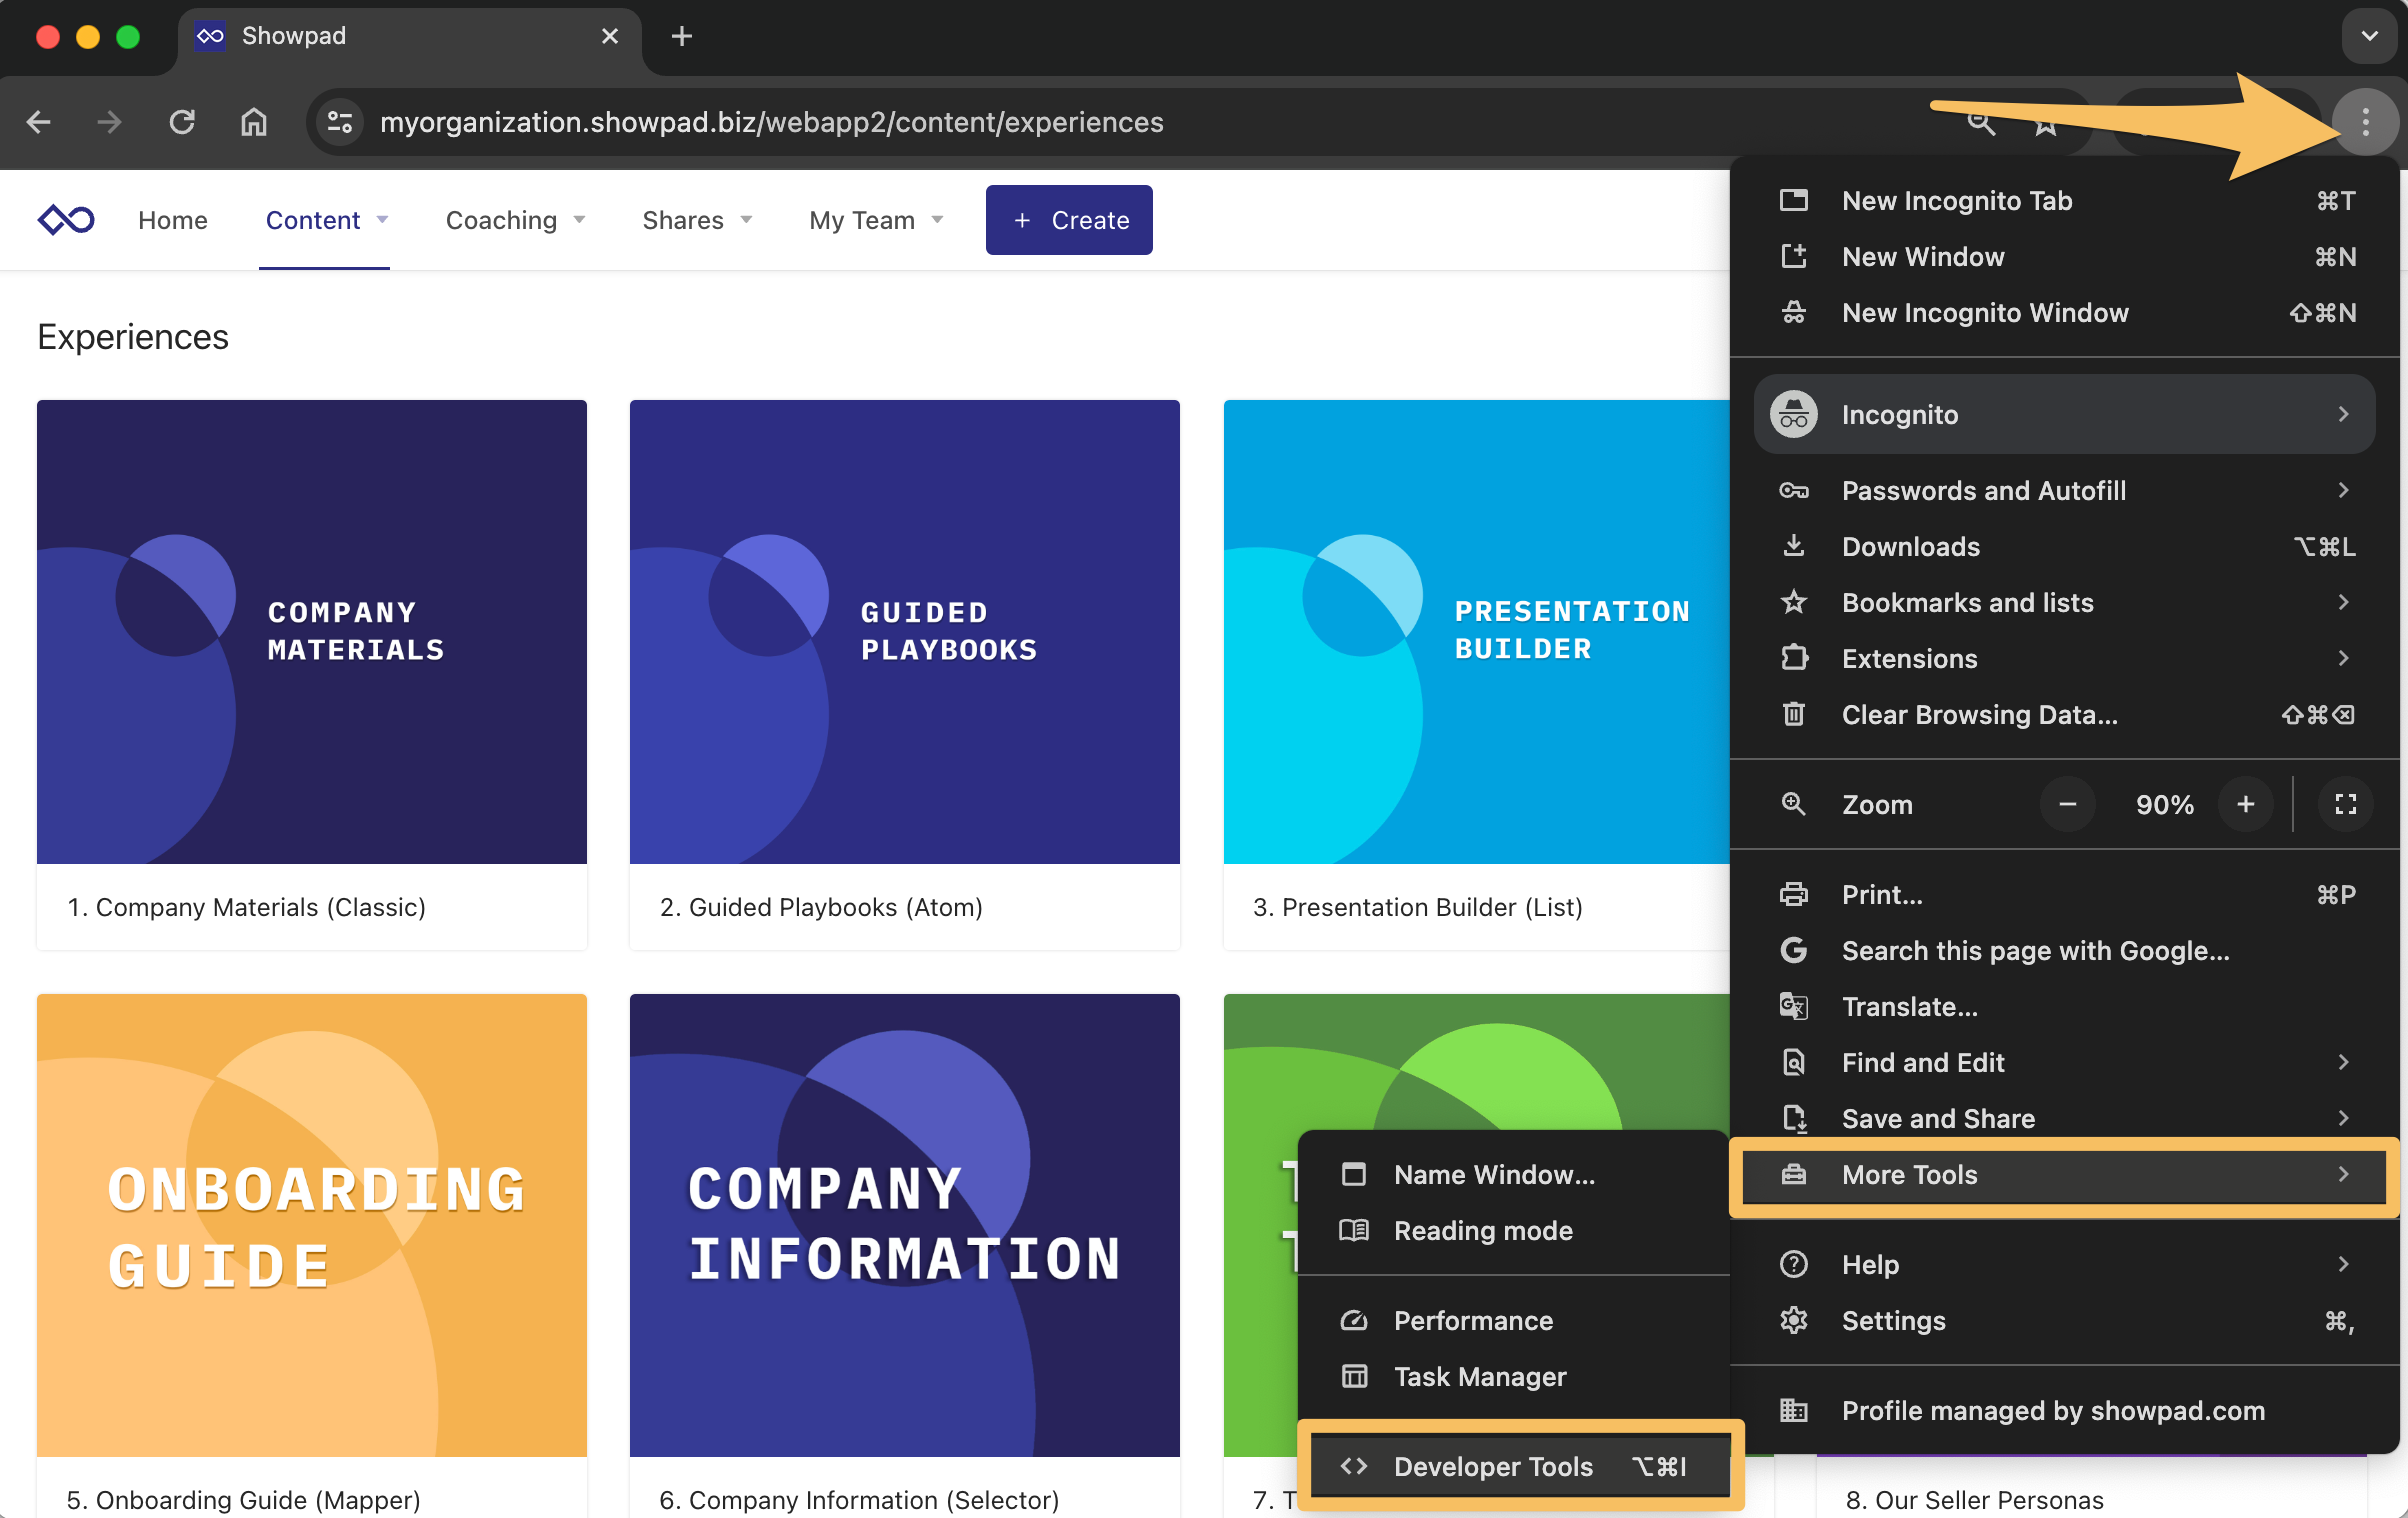The width and height of the screenshot is (2408, 1518).
Task: Click '5. Onboarding Guide (Mapper)' title
Action: tap(243, 1499)
